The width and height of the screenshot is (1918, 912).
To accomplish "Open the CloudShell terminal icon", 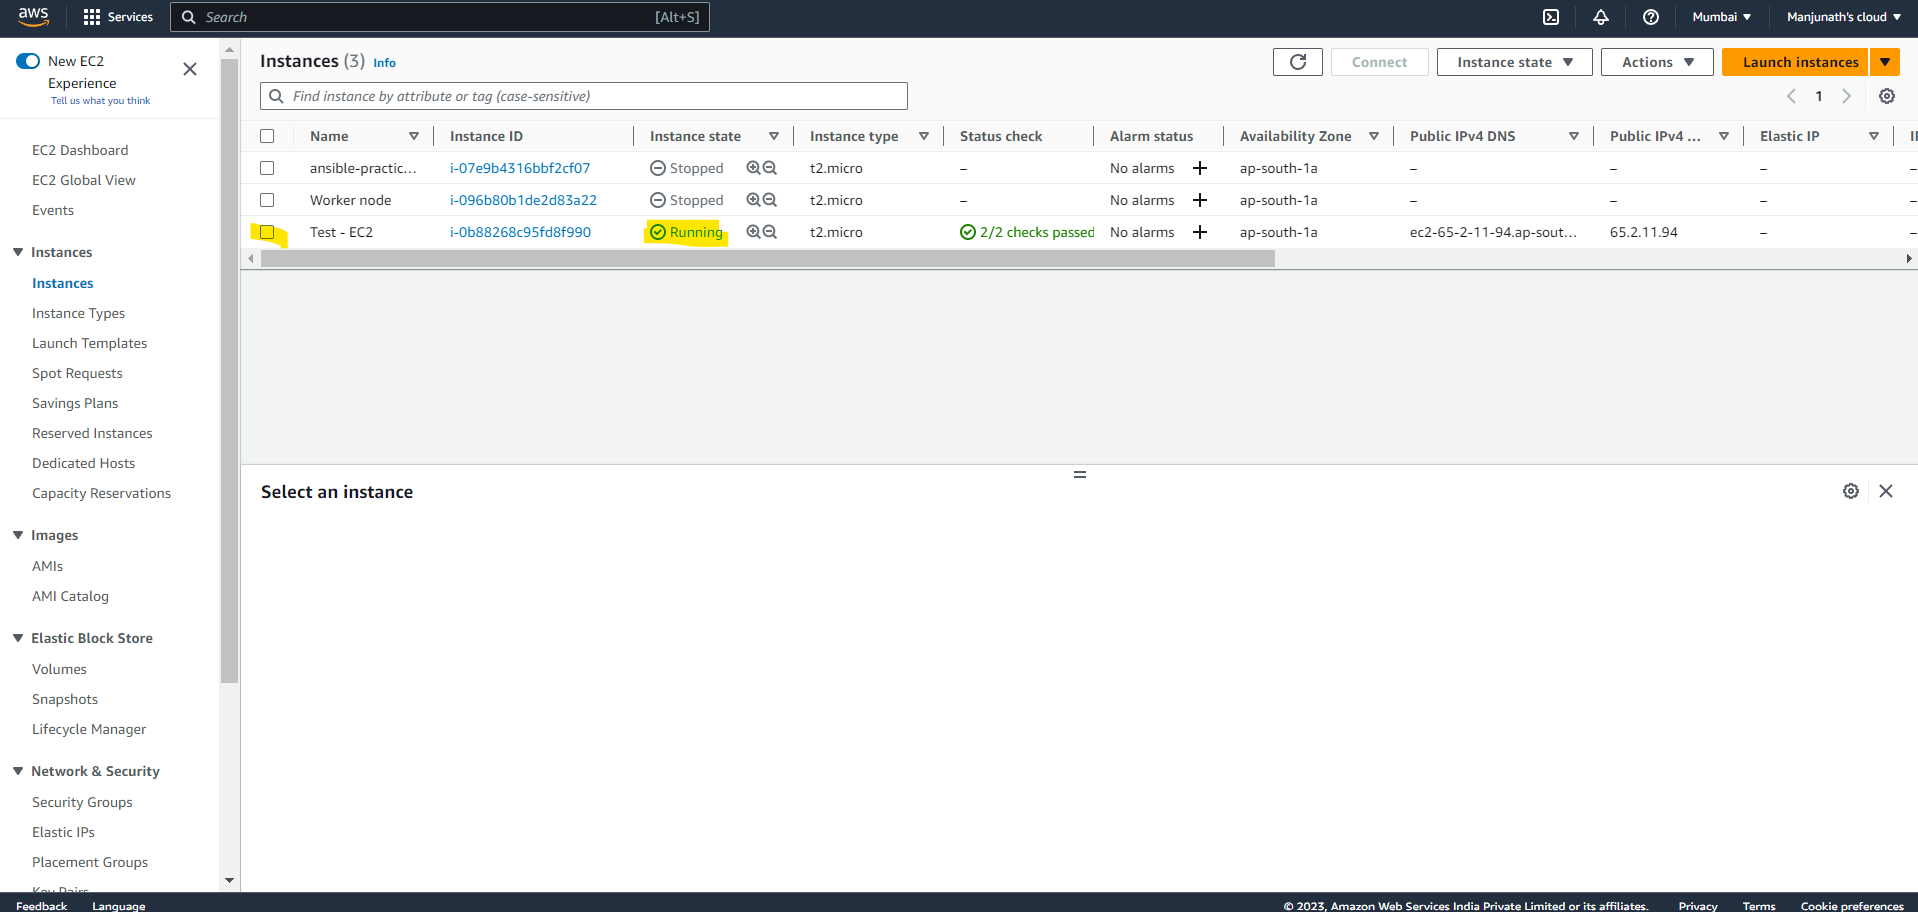I will (1551, 17).
